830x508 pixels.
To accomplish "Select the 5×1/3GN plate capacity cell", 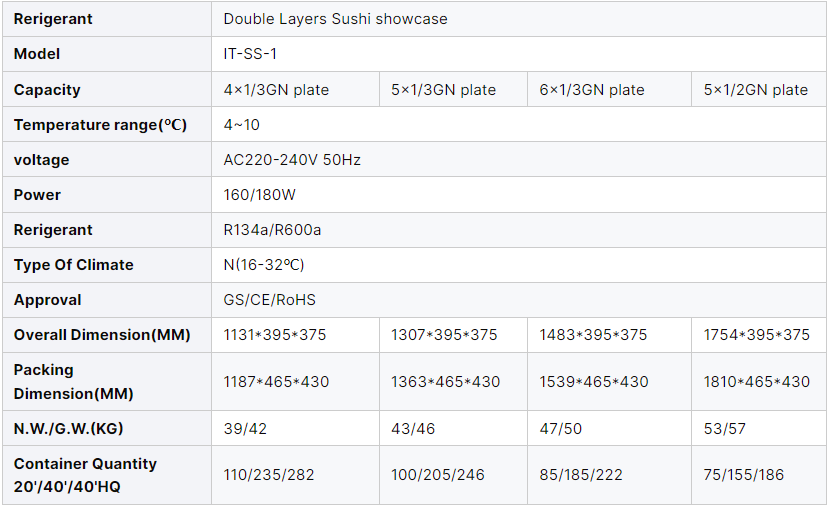I will (443, 90).
